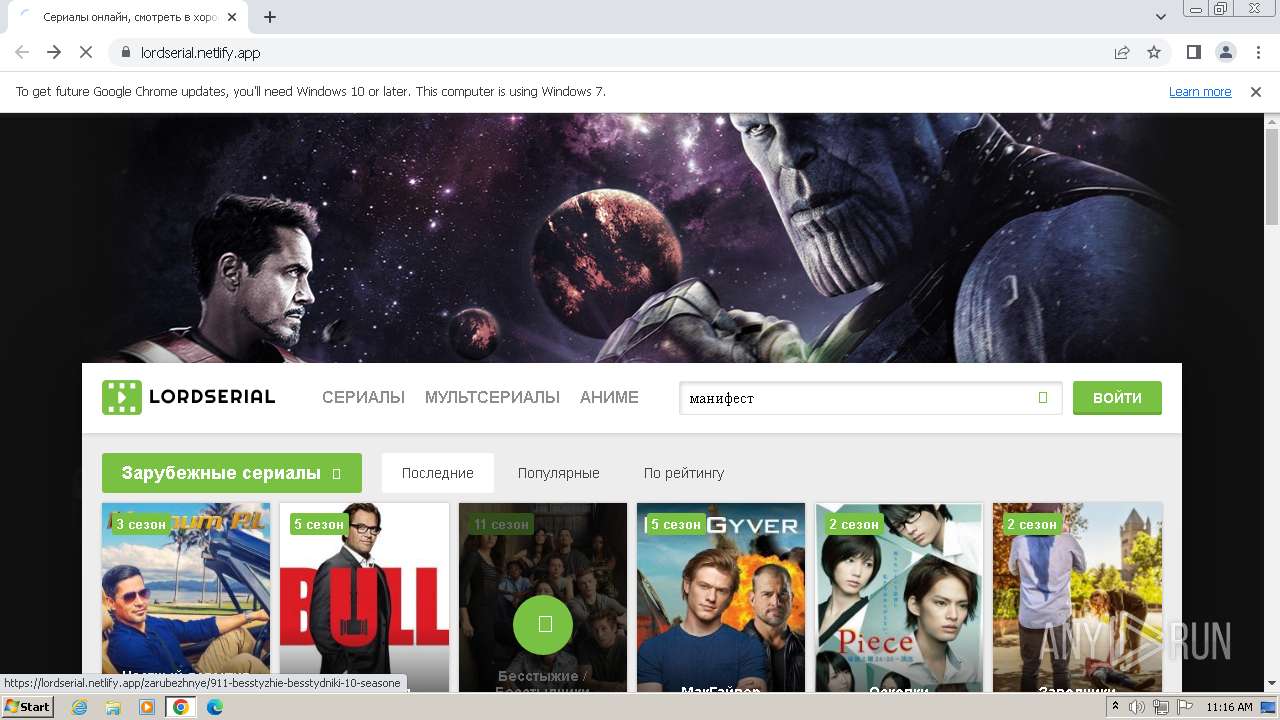
Task: Open the browser side panel
Action: pos(1193,52)
